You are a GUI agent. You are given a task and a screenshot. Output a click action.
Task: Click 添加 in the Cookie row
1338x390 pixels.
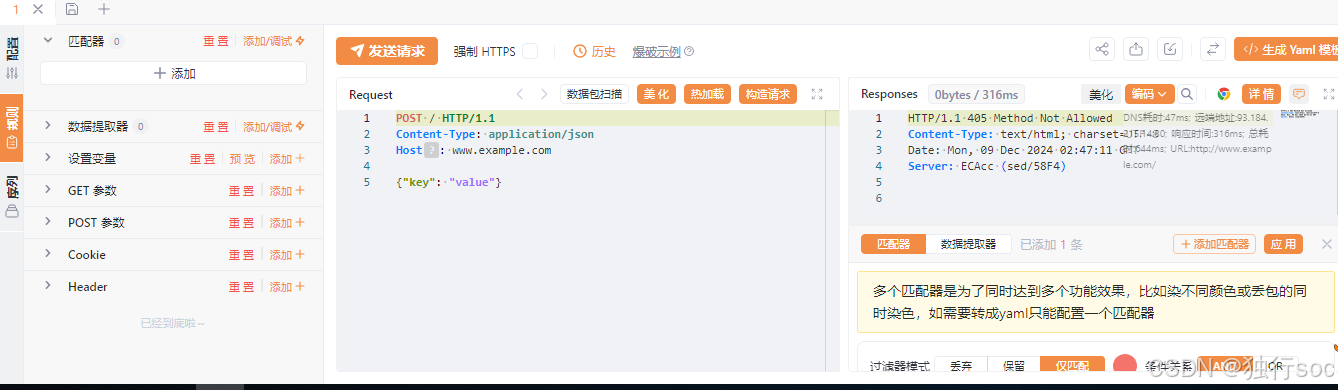[x=286, y=254]
